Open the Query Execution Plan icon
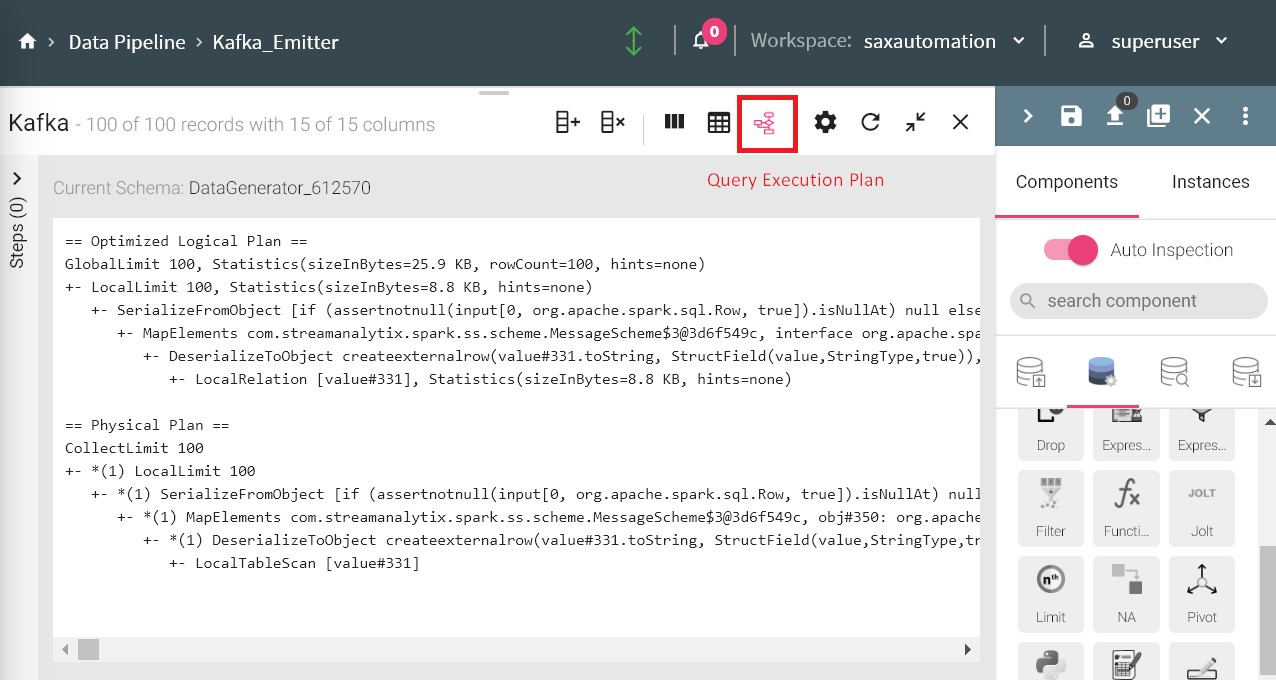The image size is (1276, 680). click(765, 123)
